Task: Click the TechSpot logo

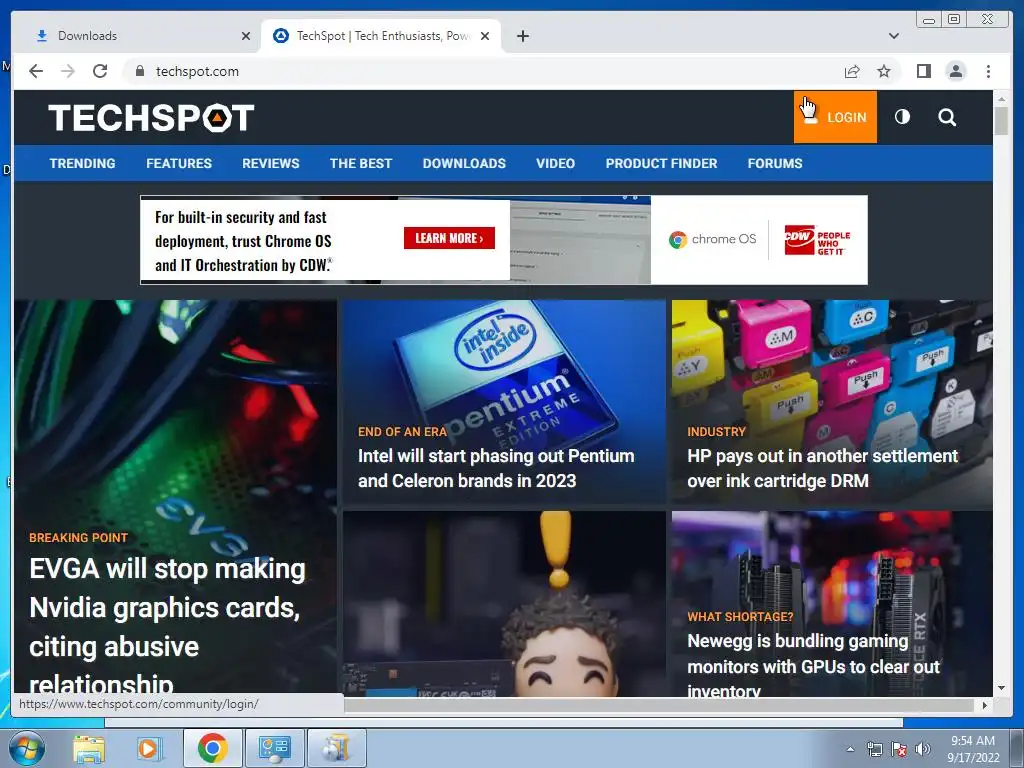Action: pyautogui.click(x=151, y=118)
